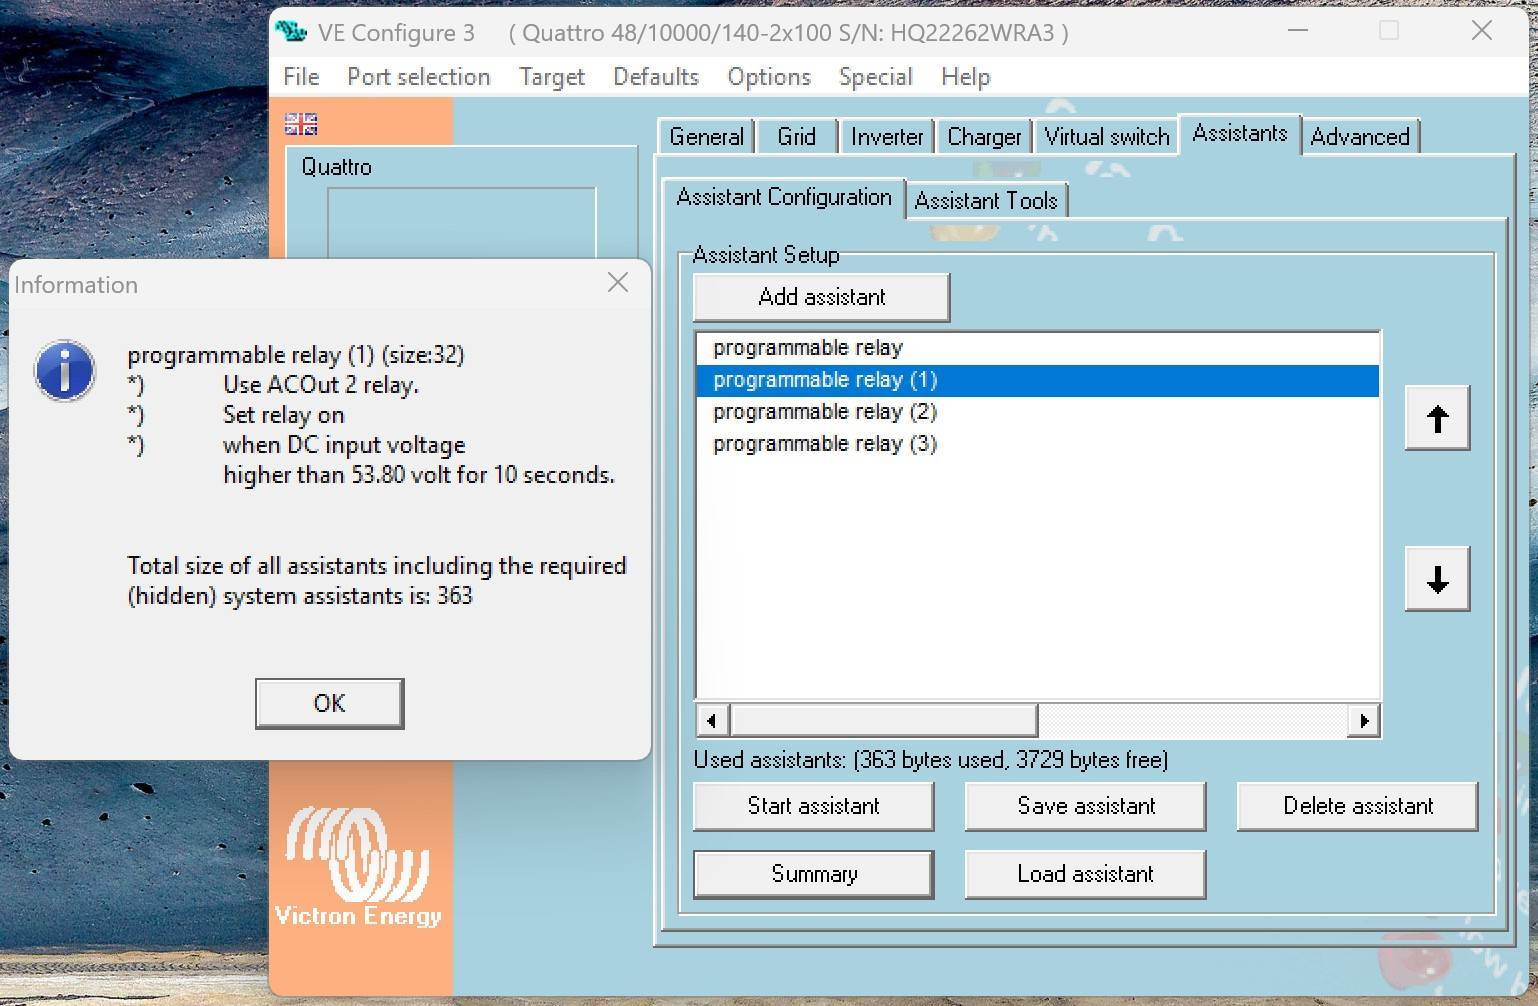Open the Options menu
The width and height of the screenshot is (1538, 1006).
tap(769, 77)
